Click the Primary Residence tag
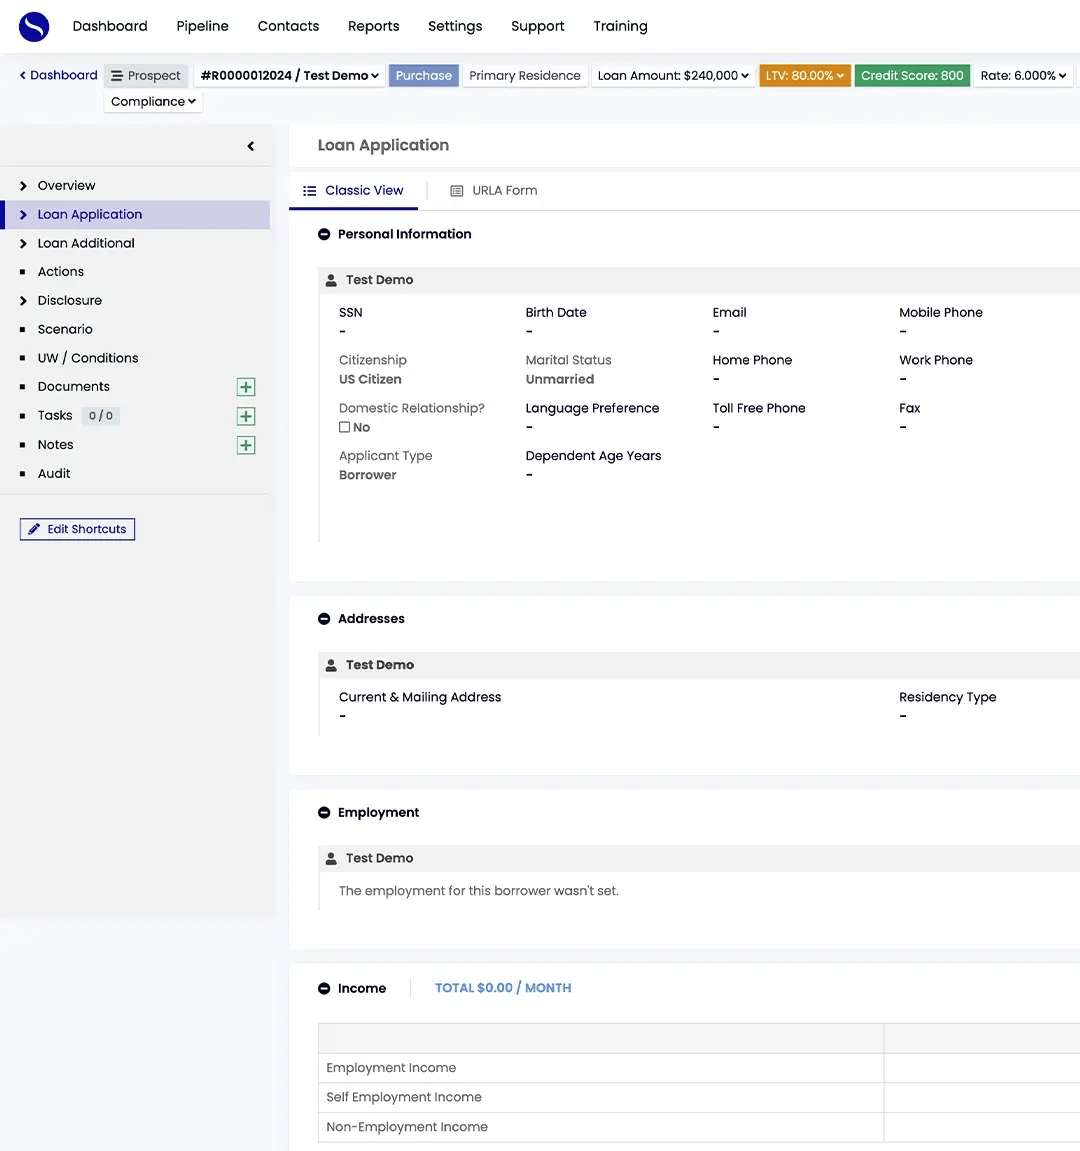 524,76
